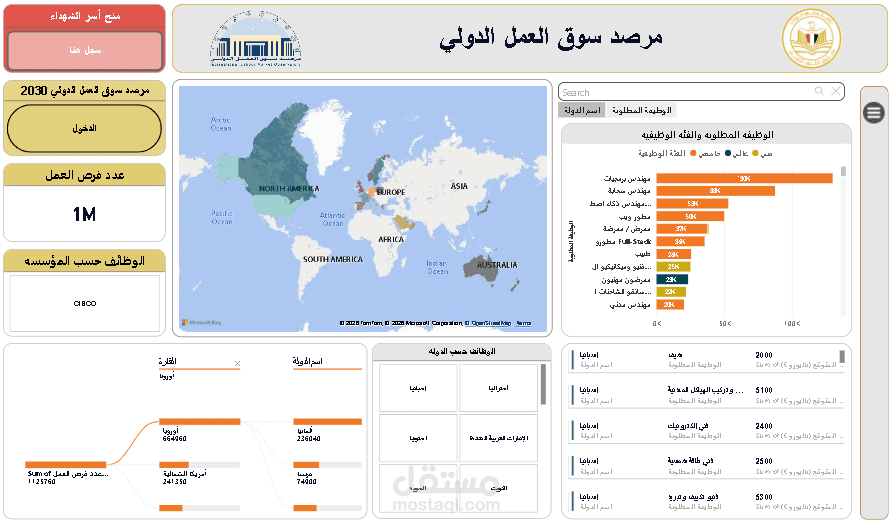Select the إسبانيا country tile
893x525 pixels.
[418, 388]
